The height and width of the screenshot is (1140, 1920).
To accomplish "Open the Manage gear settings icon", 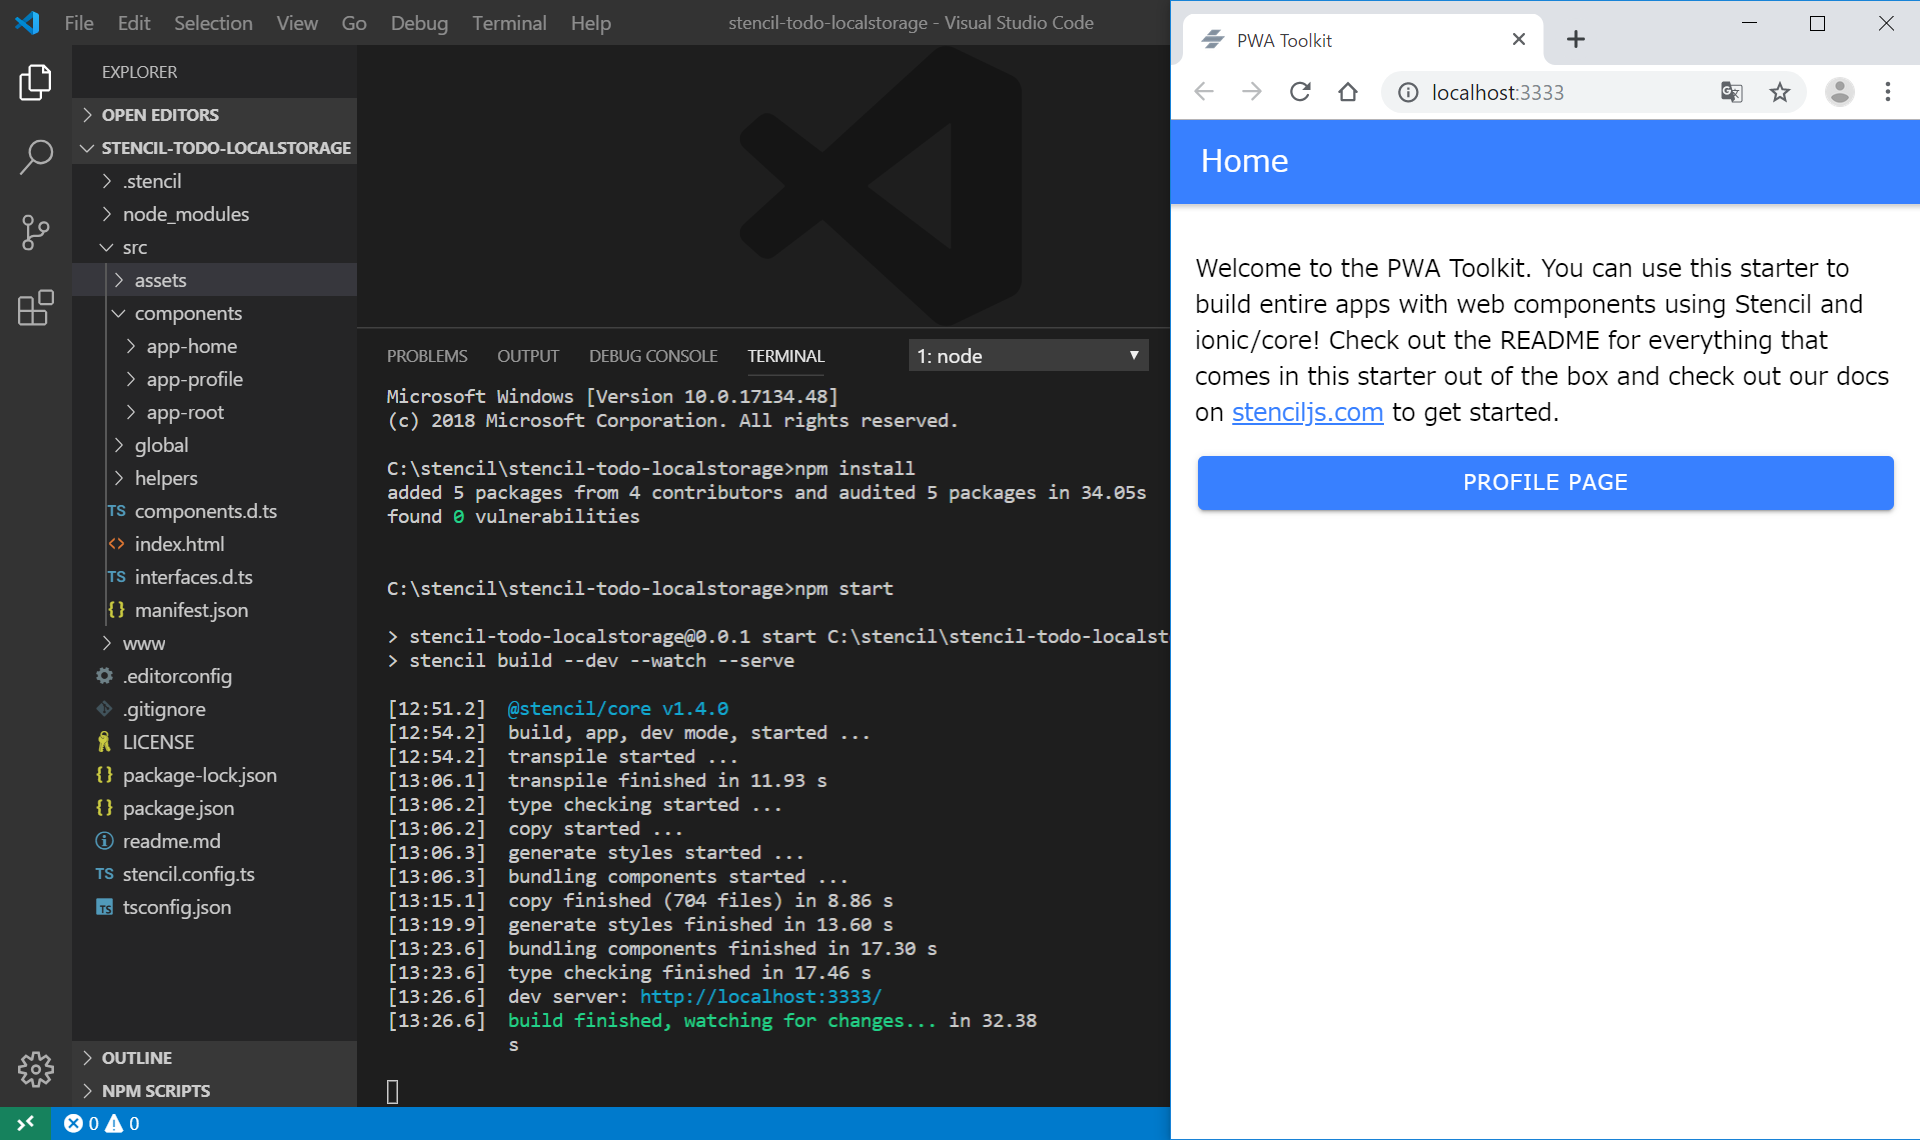I will [x=35, y=1069].
